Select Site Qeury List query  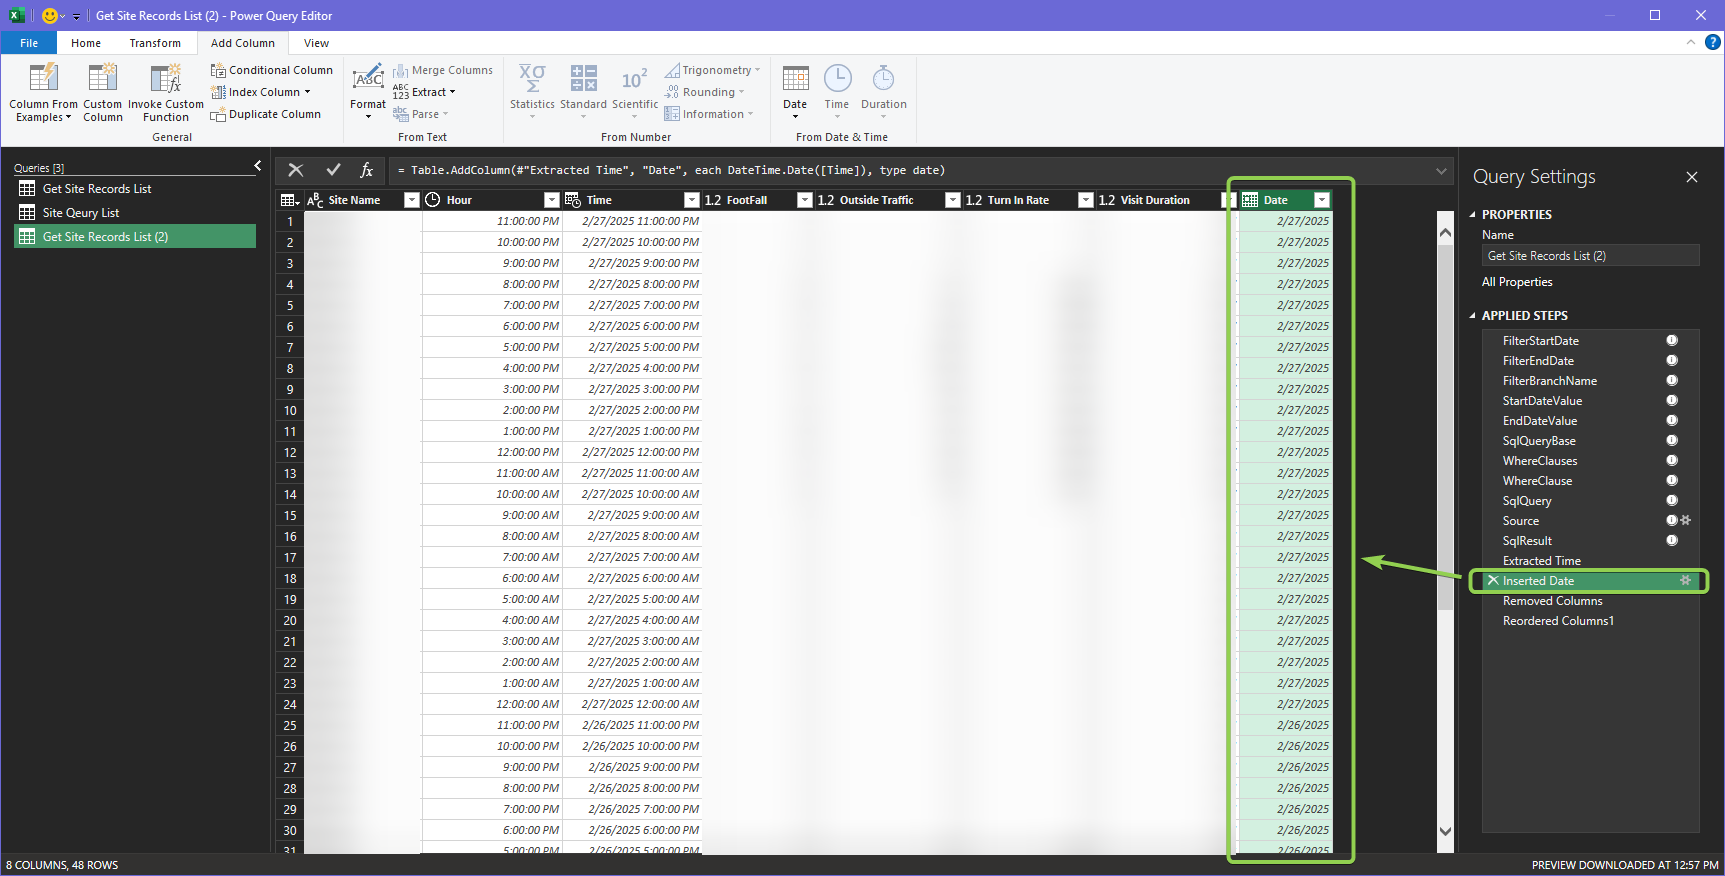tap(135, 212)
